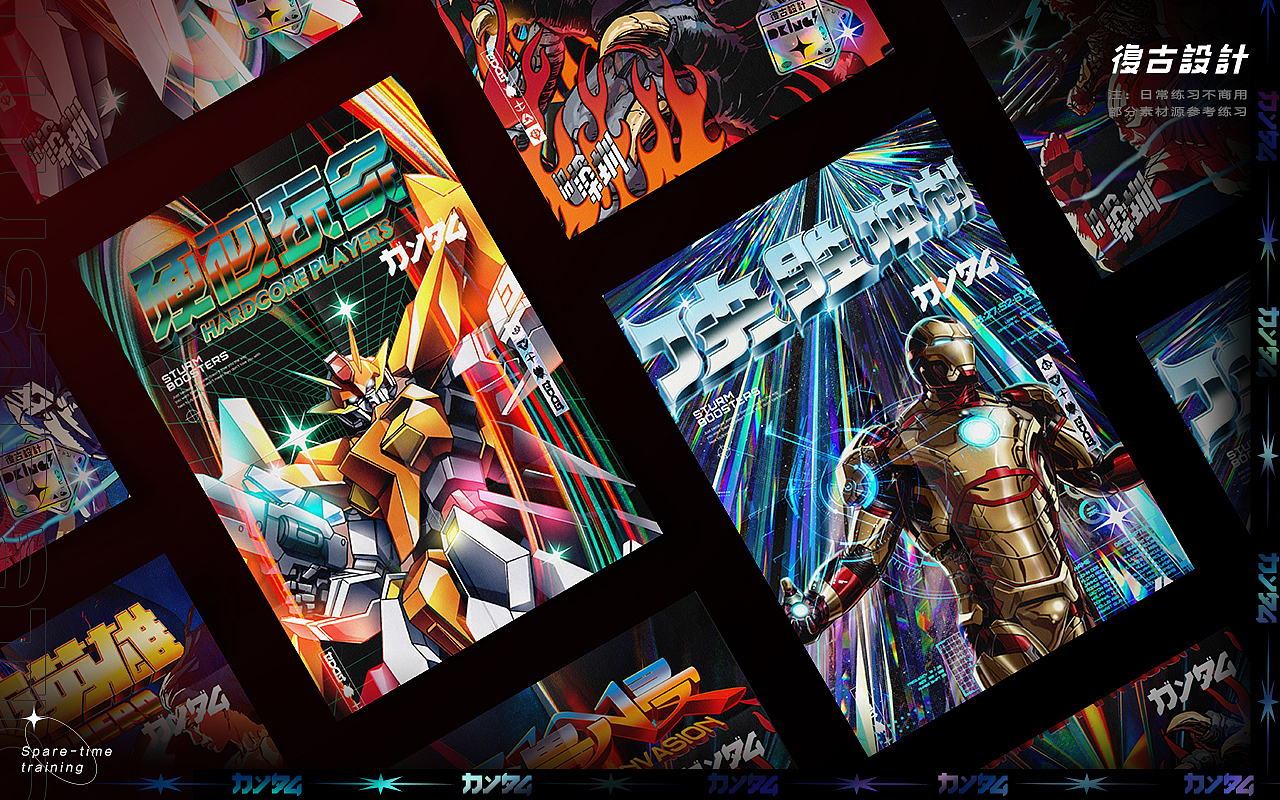Click the note line 日常练习不商用

pos(1178,94)
